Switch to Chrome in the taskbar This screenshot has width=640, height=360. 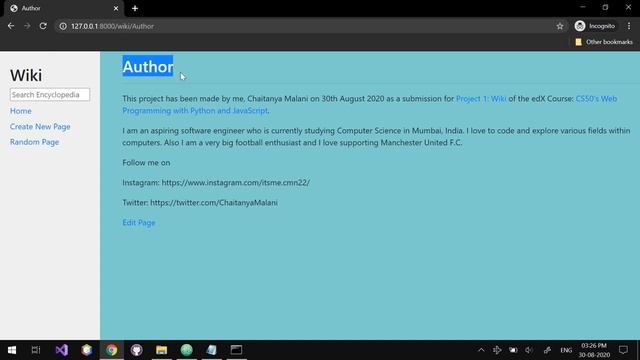click(111, 350)
